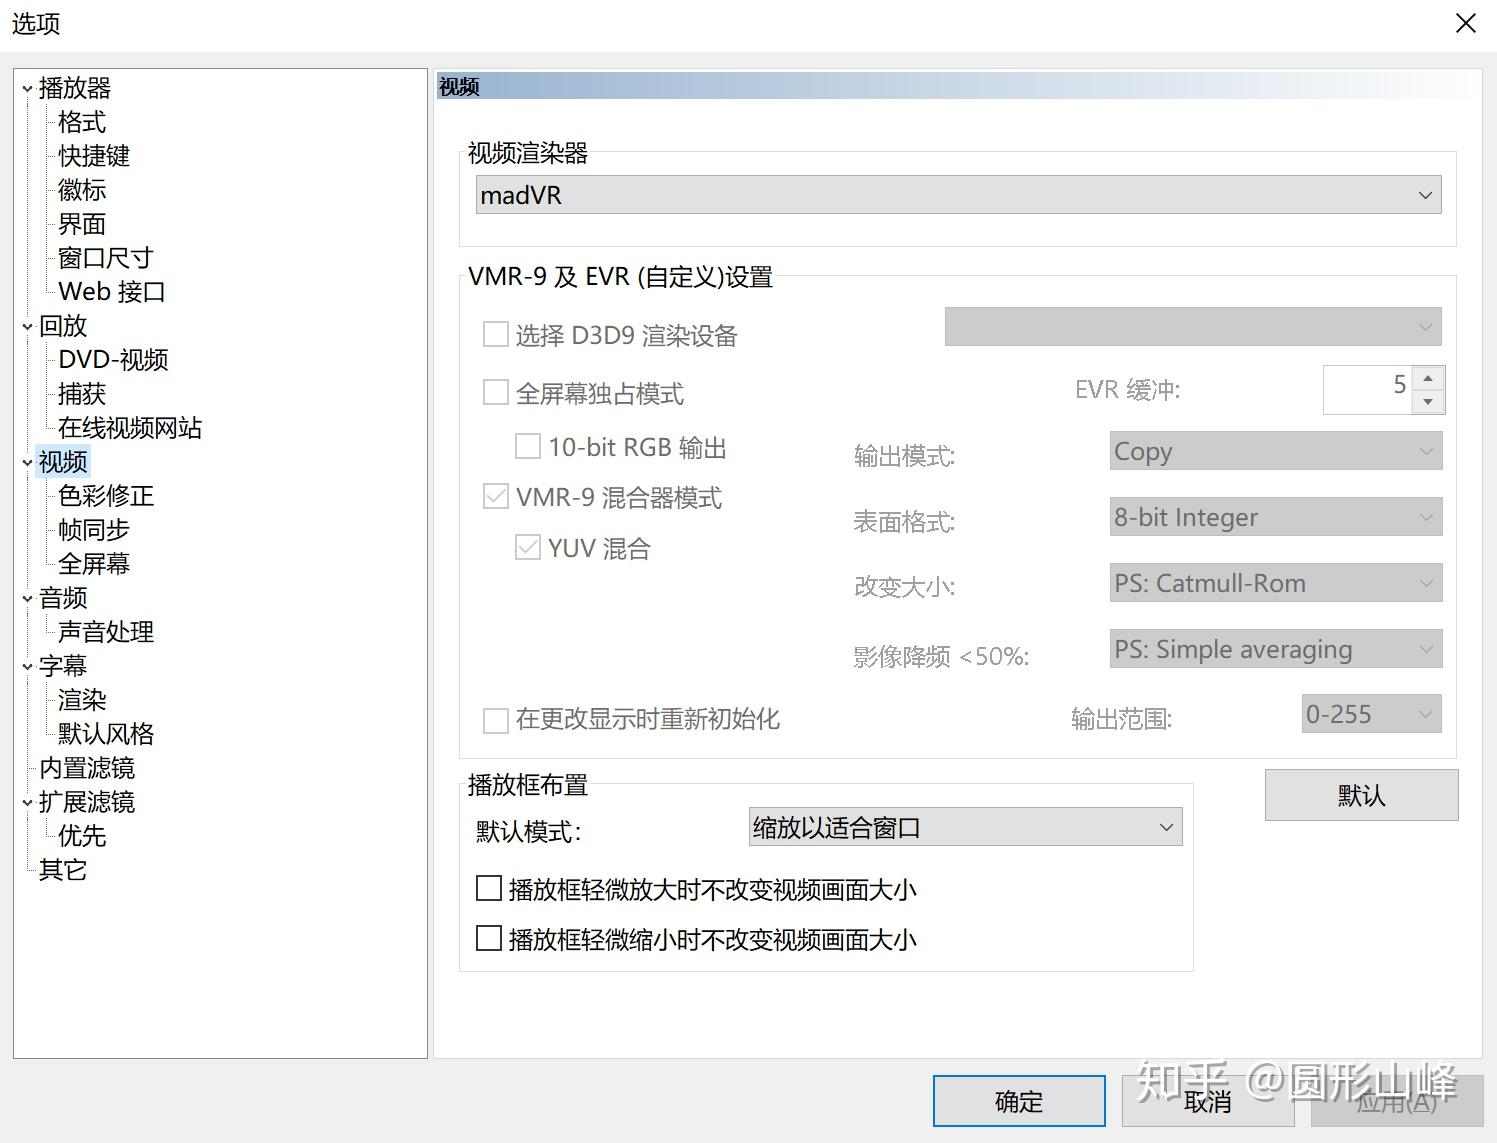1497x1143 pixels.
Task: Collapse the 视频 tree branch
Action: coord(26,461)
